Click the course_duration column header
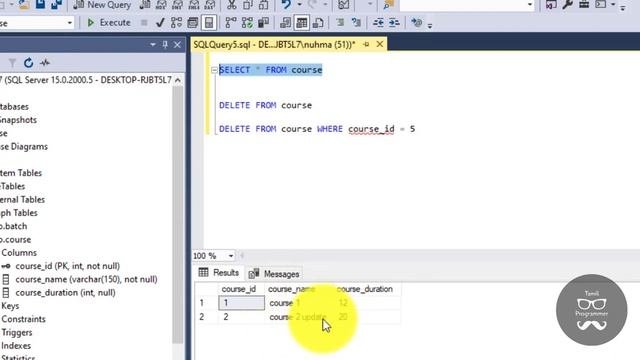 click(x=364, y=289)
